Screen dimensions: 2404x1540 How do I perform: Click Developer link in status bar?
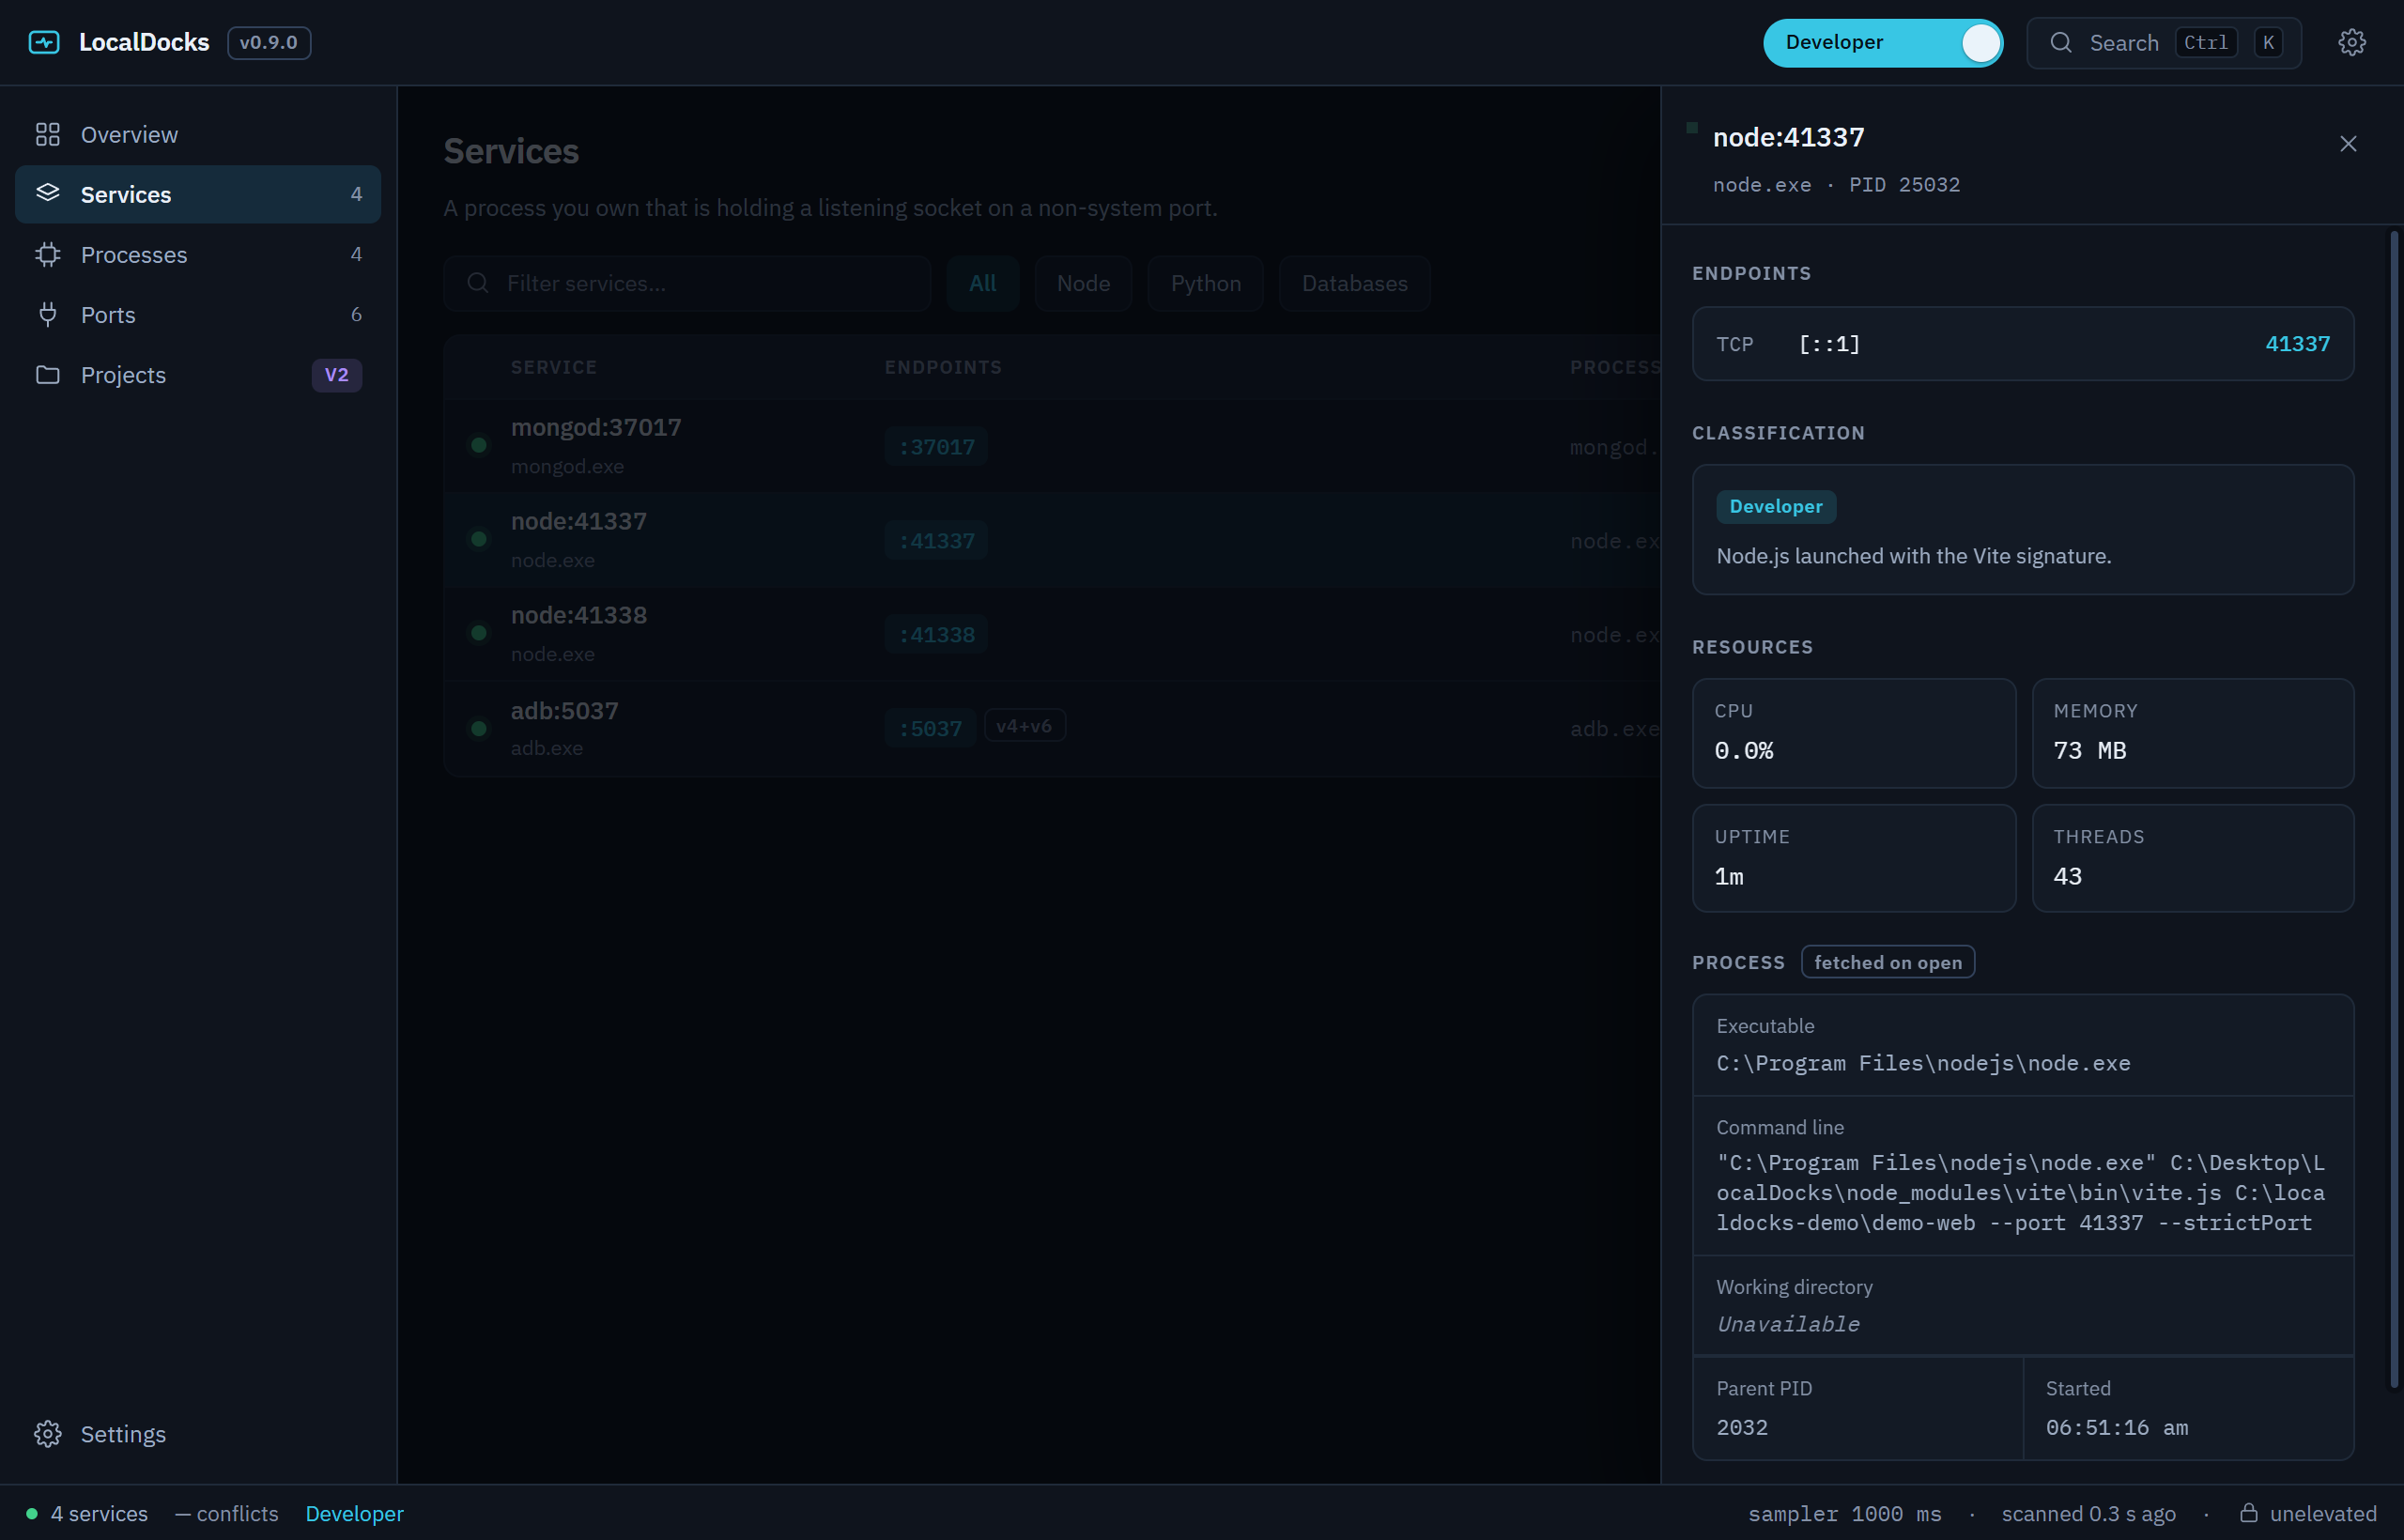click(x=354, y=1513)
